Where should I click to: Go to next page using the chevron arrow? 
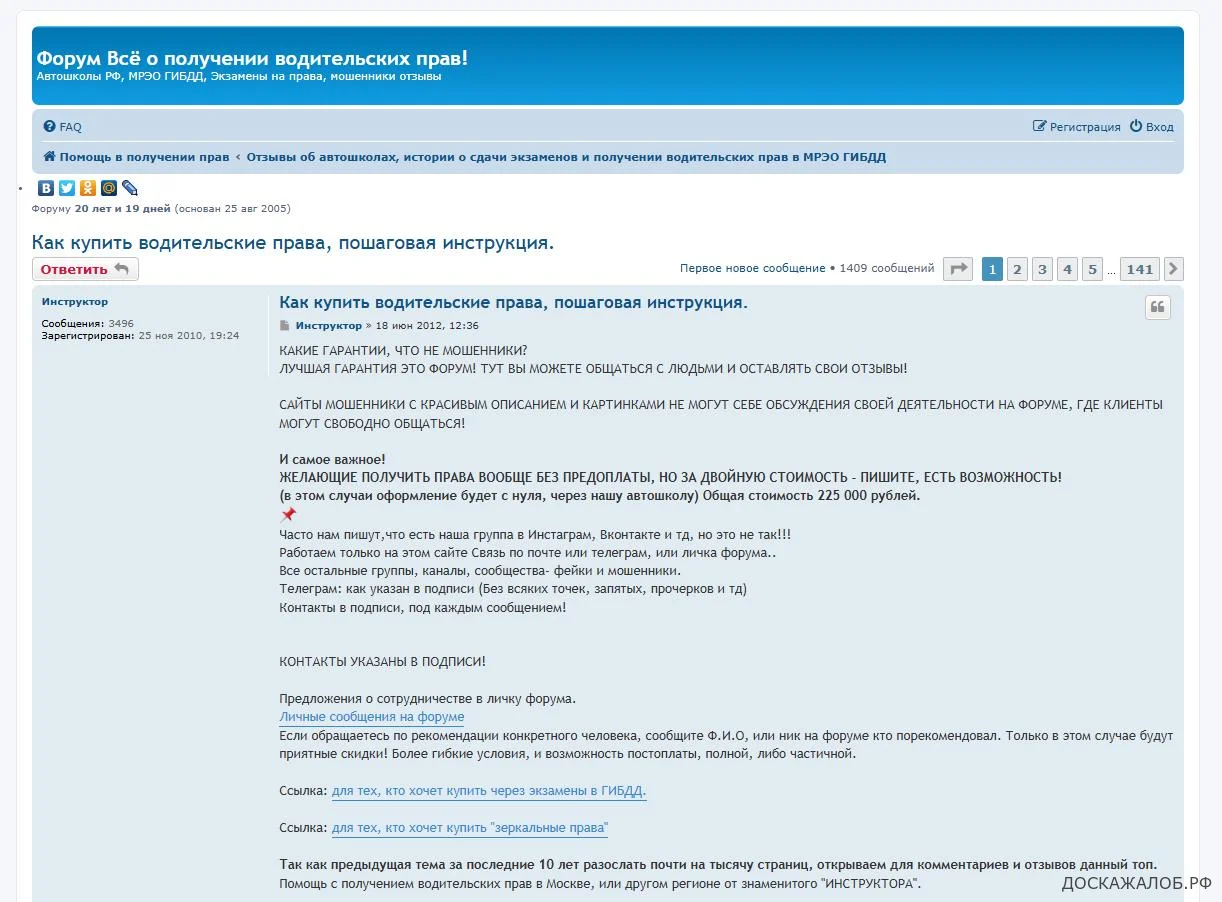(x=1174, y=269)
